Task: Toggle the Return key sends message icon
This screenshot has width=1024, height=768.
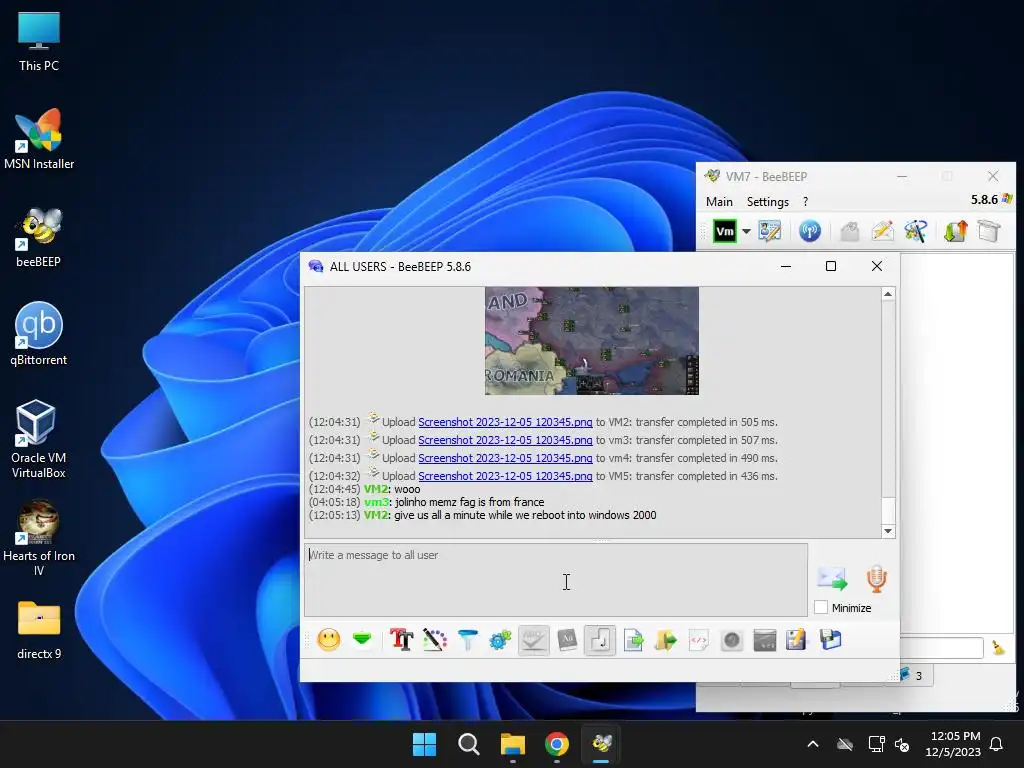Action: click(600, 640)
